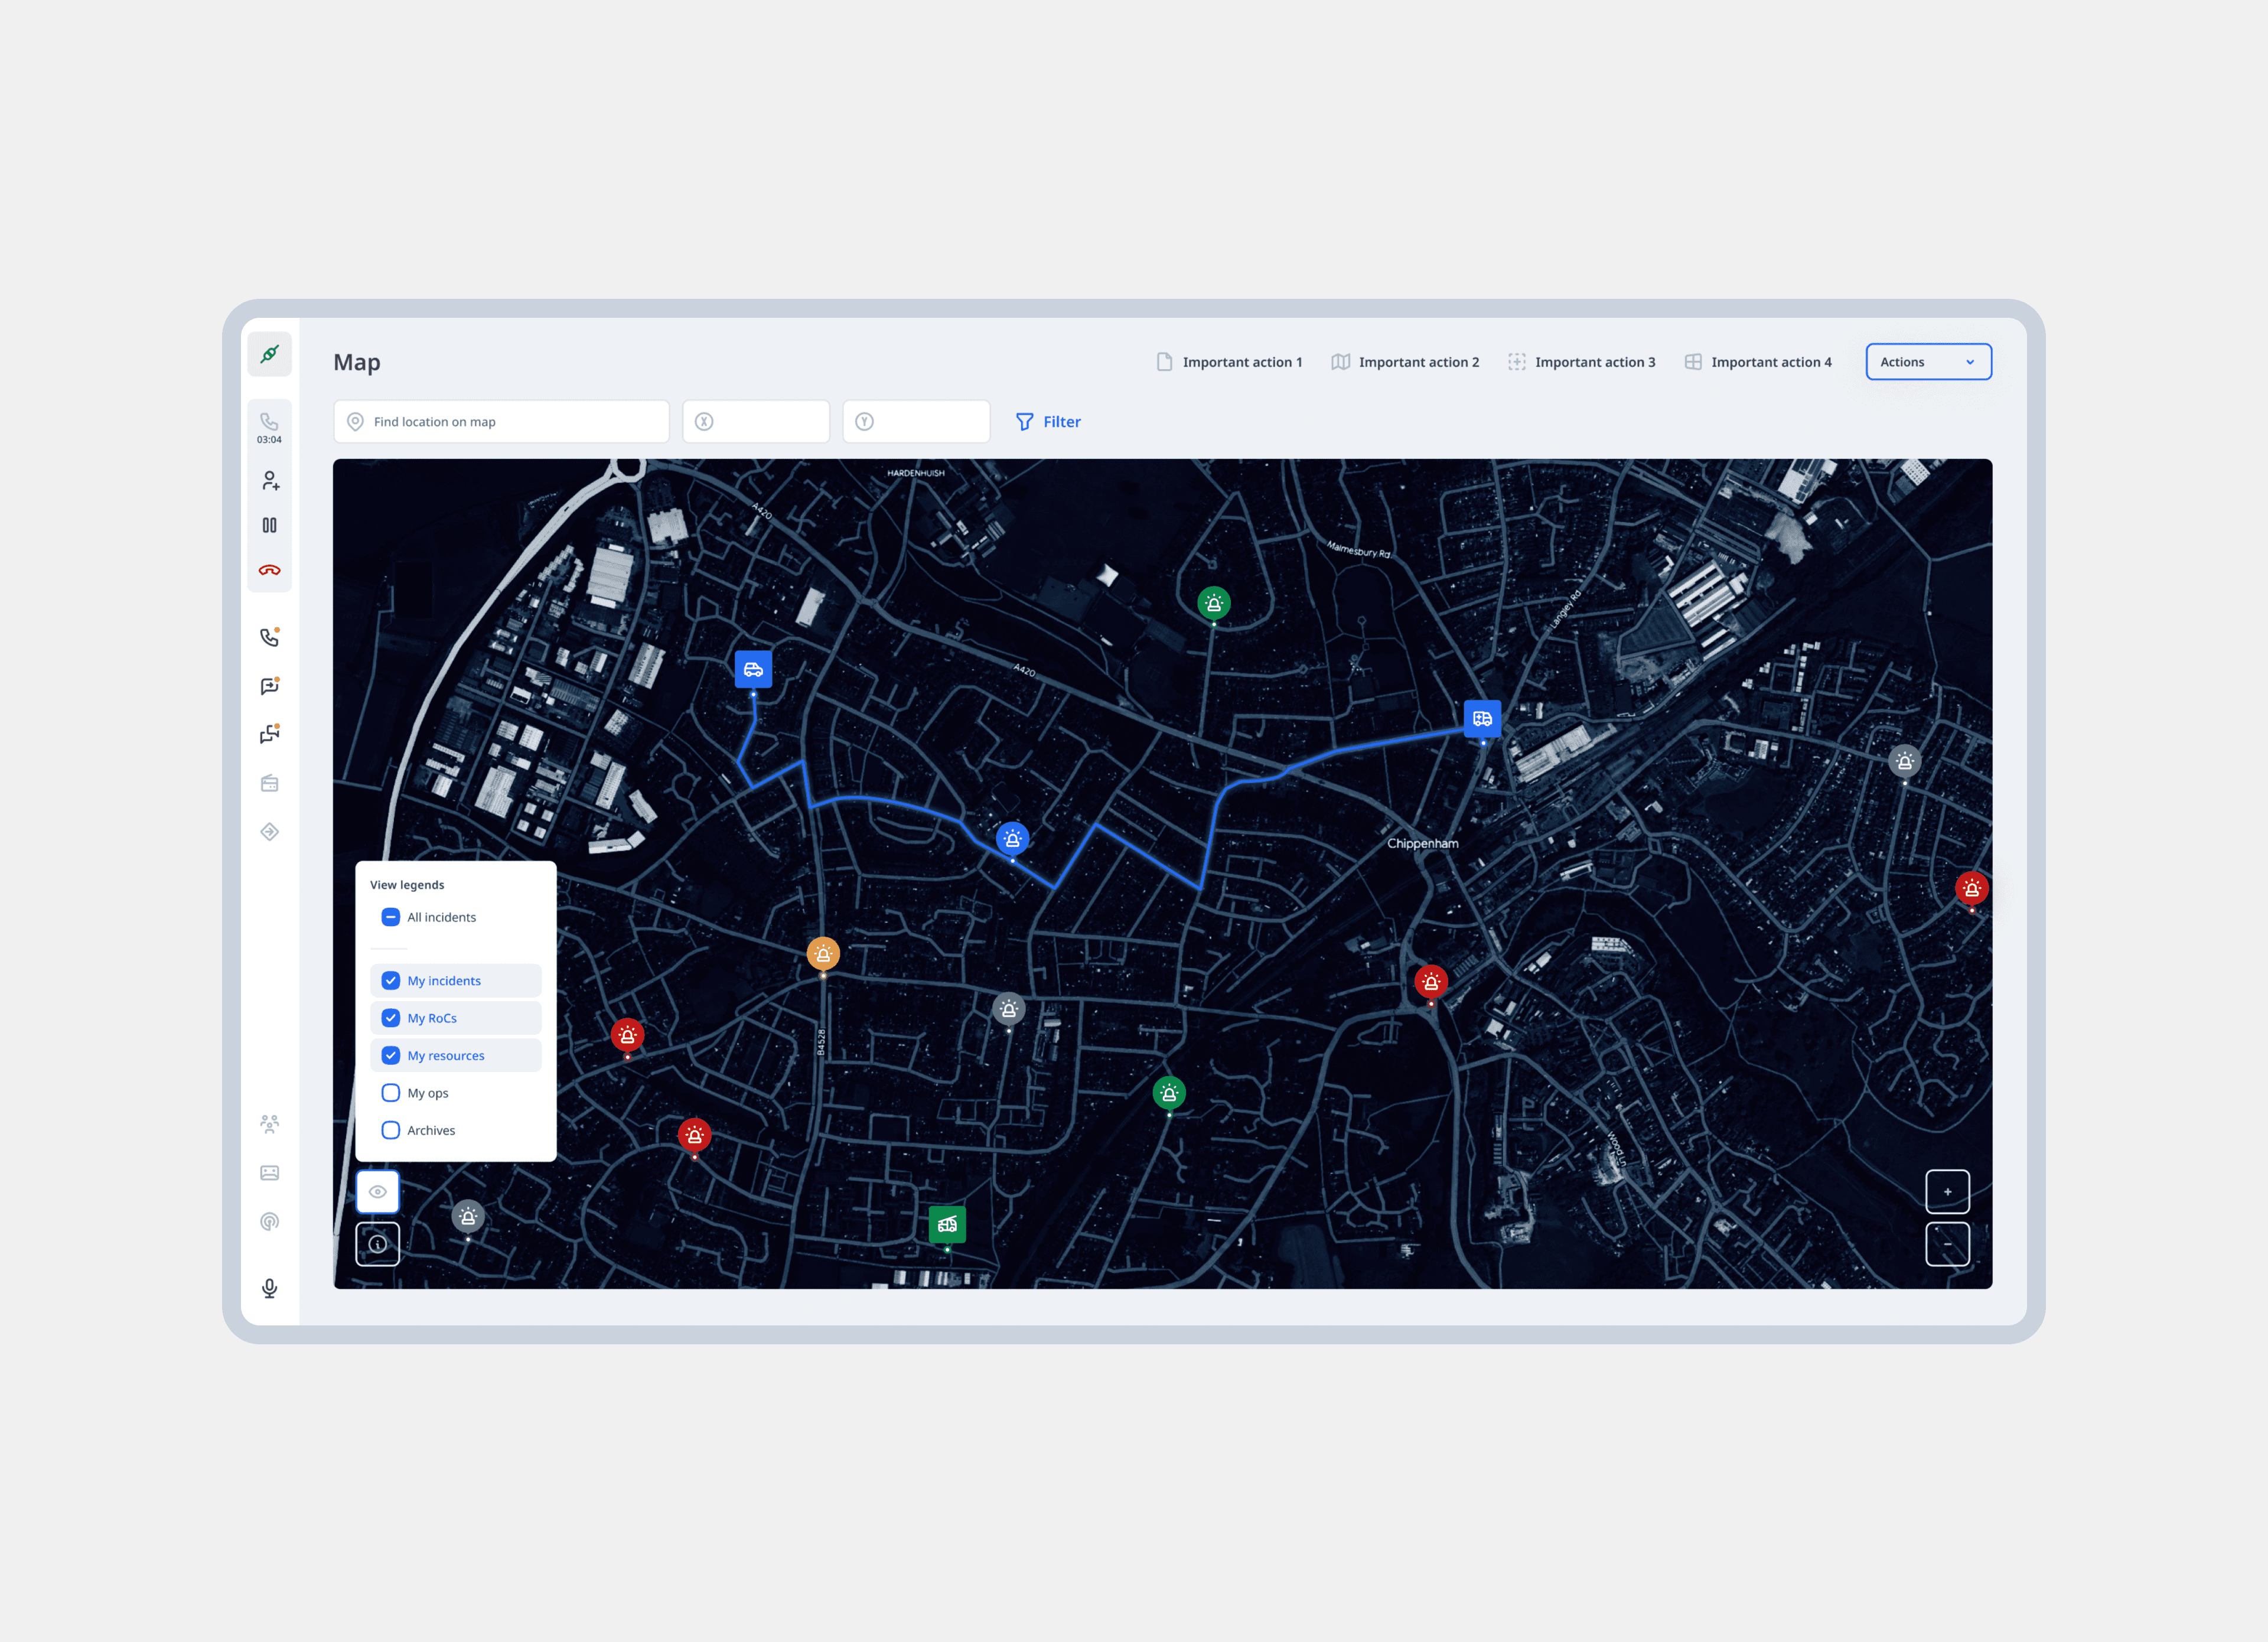The width and height of the screenshot is (2268, 1642).
Task: Open the Actions dropdown
Action: point(1927,362)
